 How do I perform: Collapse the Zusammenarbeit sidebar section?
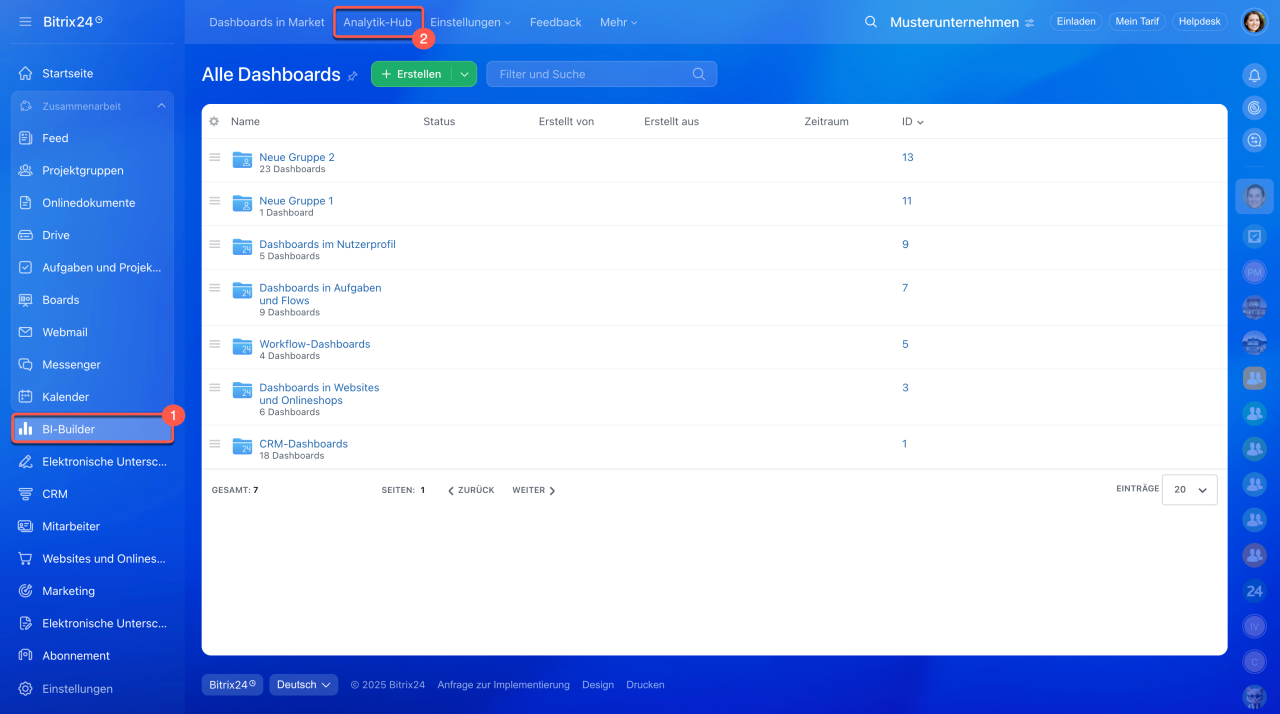tap(161, 106)
